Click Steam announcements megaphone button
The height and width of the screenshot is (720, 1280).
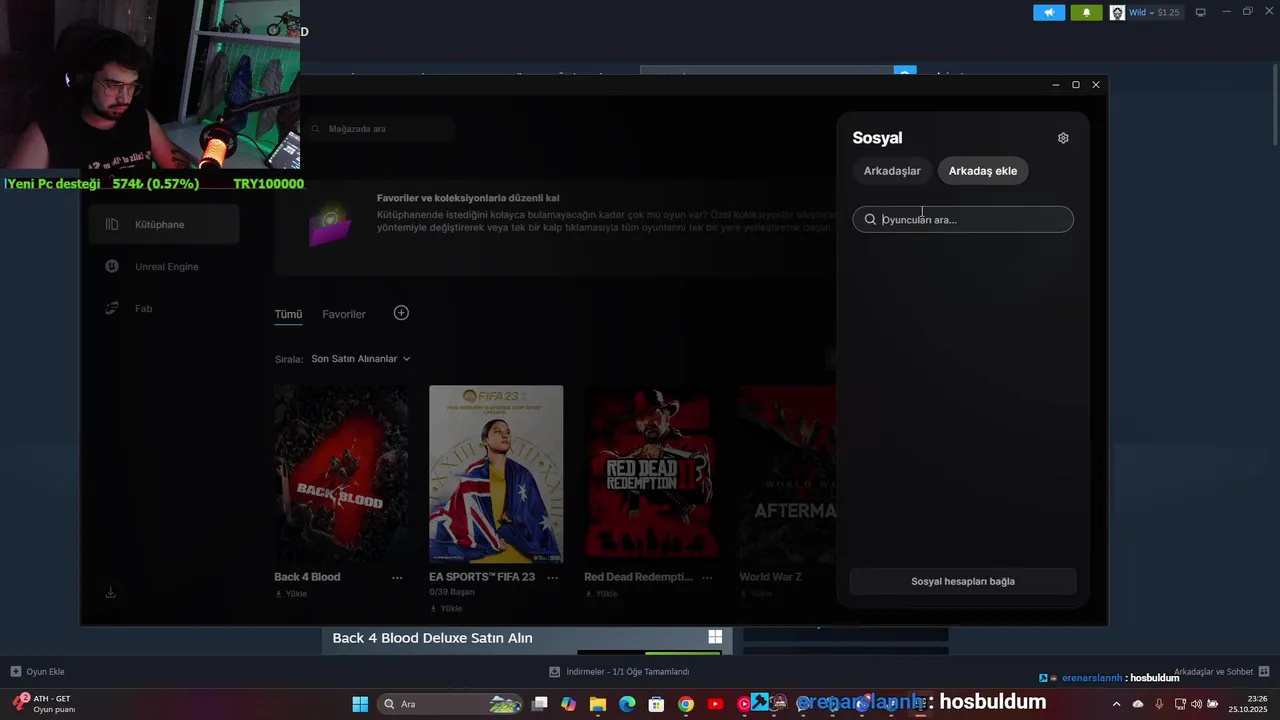click(1049, 12)
